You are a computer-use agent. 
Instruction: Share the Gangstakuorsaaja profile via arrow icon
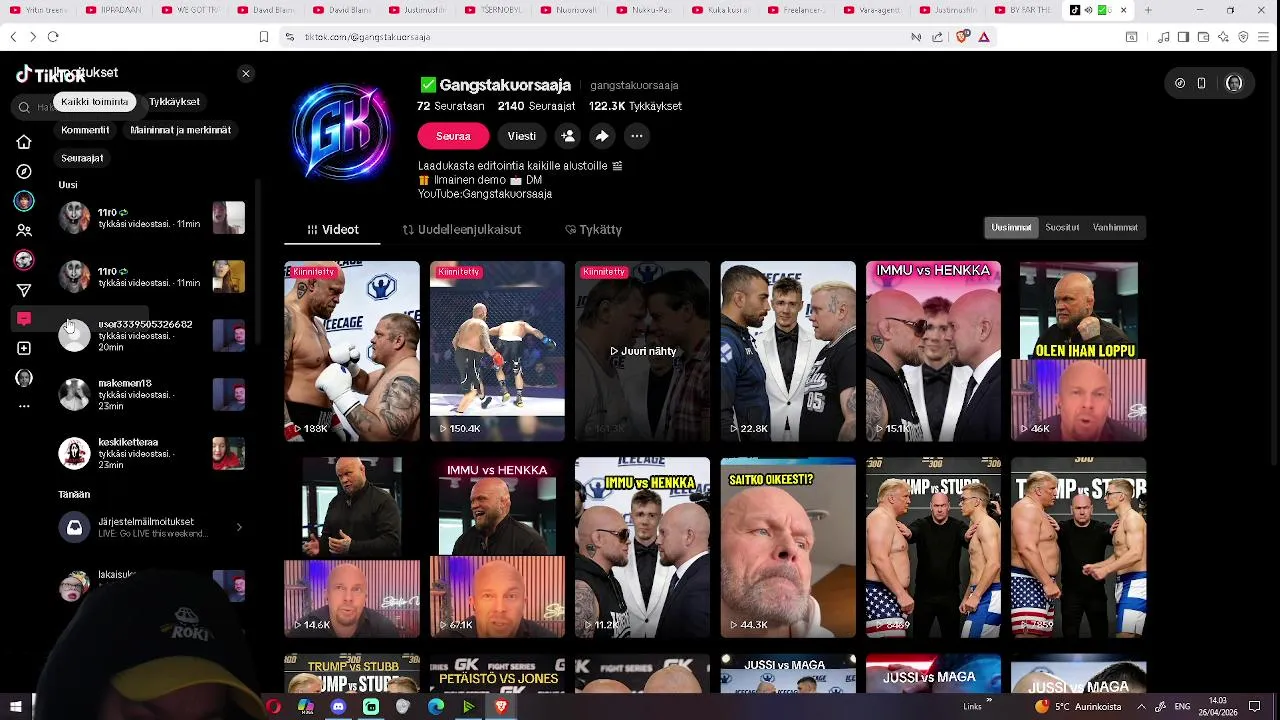602,136
